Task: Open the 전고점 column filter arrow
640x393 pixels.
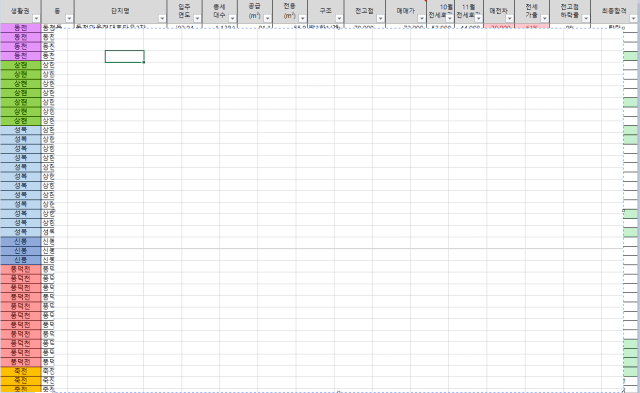Action: tap(380, 18)
